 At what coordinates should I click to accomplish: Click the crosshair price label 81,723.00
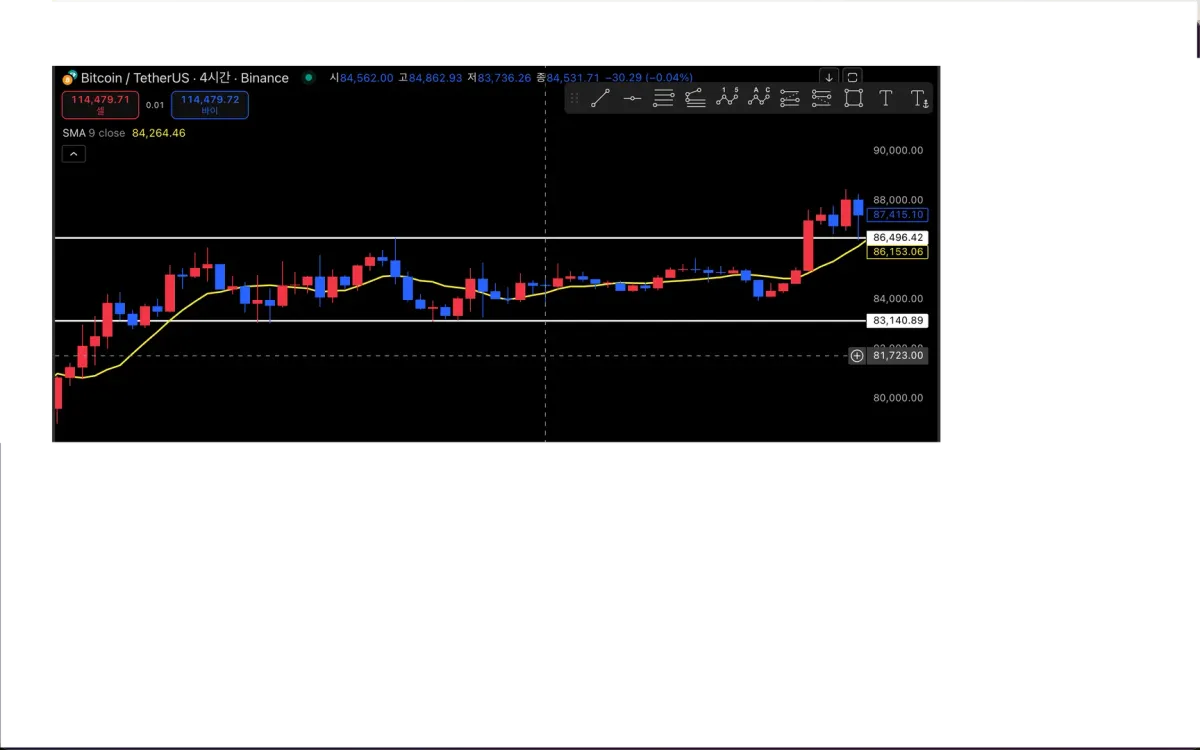tap(898, 356)
